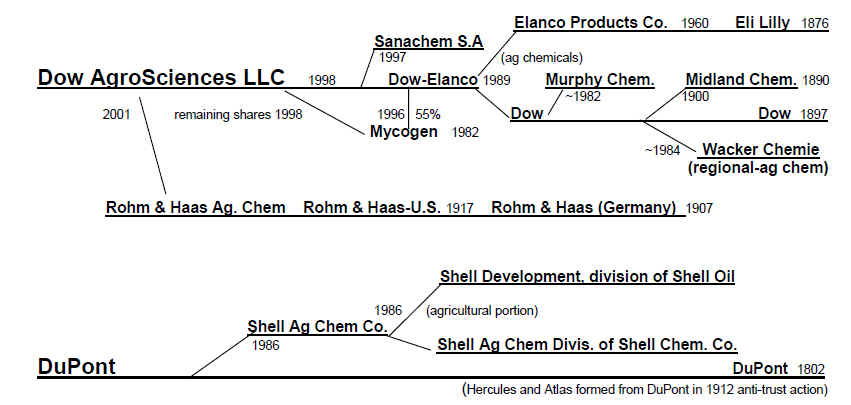
Task: Select the Murphy Chem. label
Action: [600, 80]
